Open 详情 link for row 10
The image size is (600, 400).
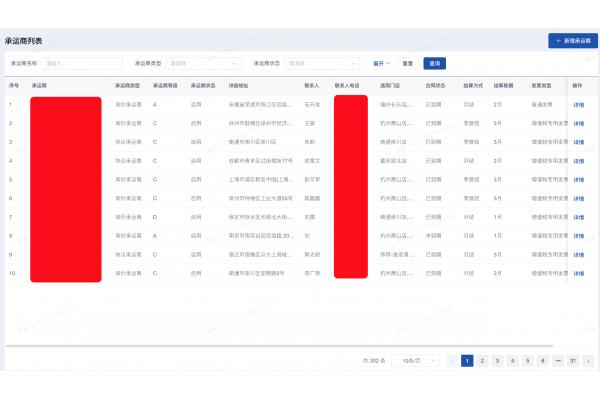(578, 273)
